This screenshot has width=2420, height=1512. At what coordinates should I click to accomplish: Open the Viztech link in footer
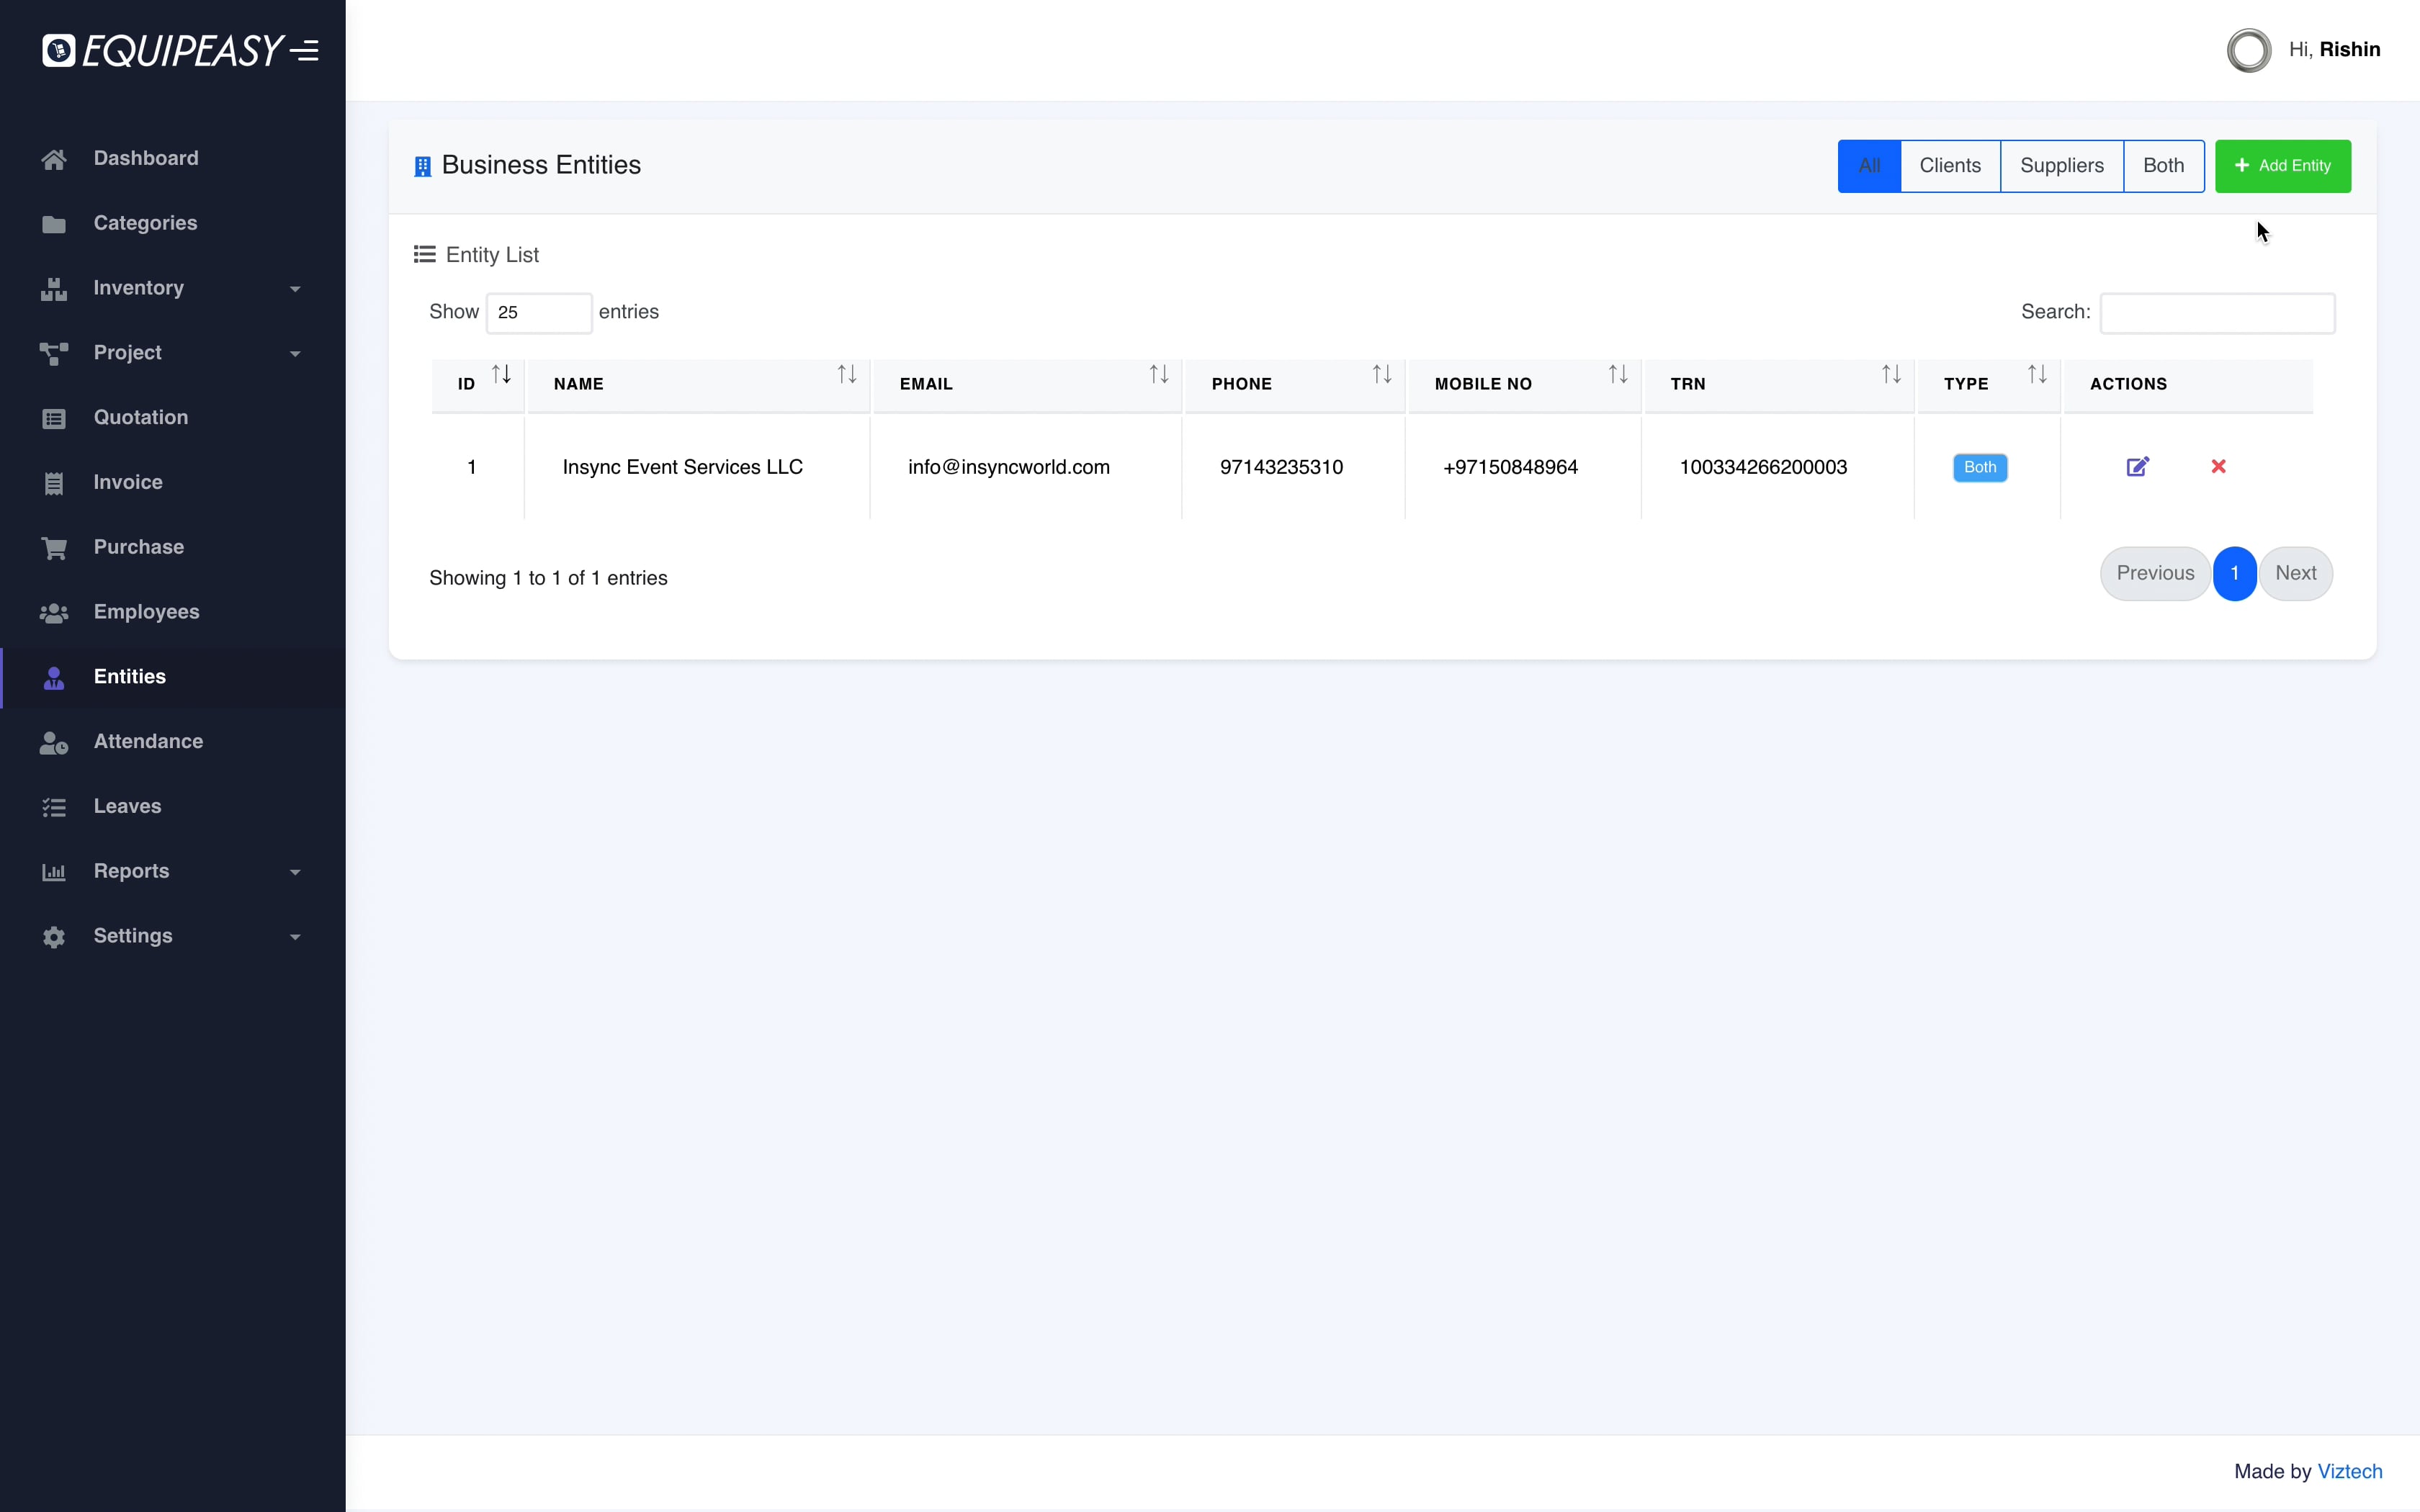pos(2349,1471)
